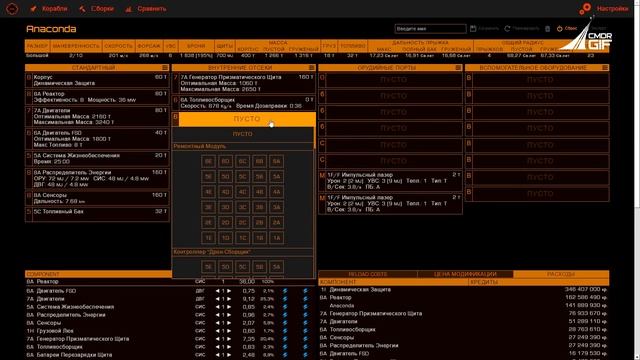Click first lightning icon in Грузовой Люк row
The height and width of the screenshot is (360, 640).
coord(285,331)
